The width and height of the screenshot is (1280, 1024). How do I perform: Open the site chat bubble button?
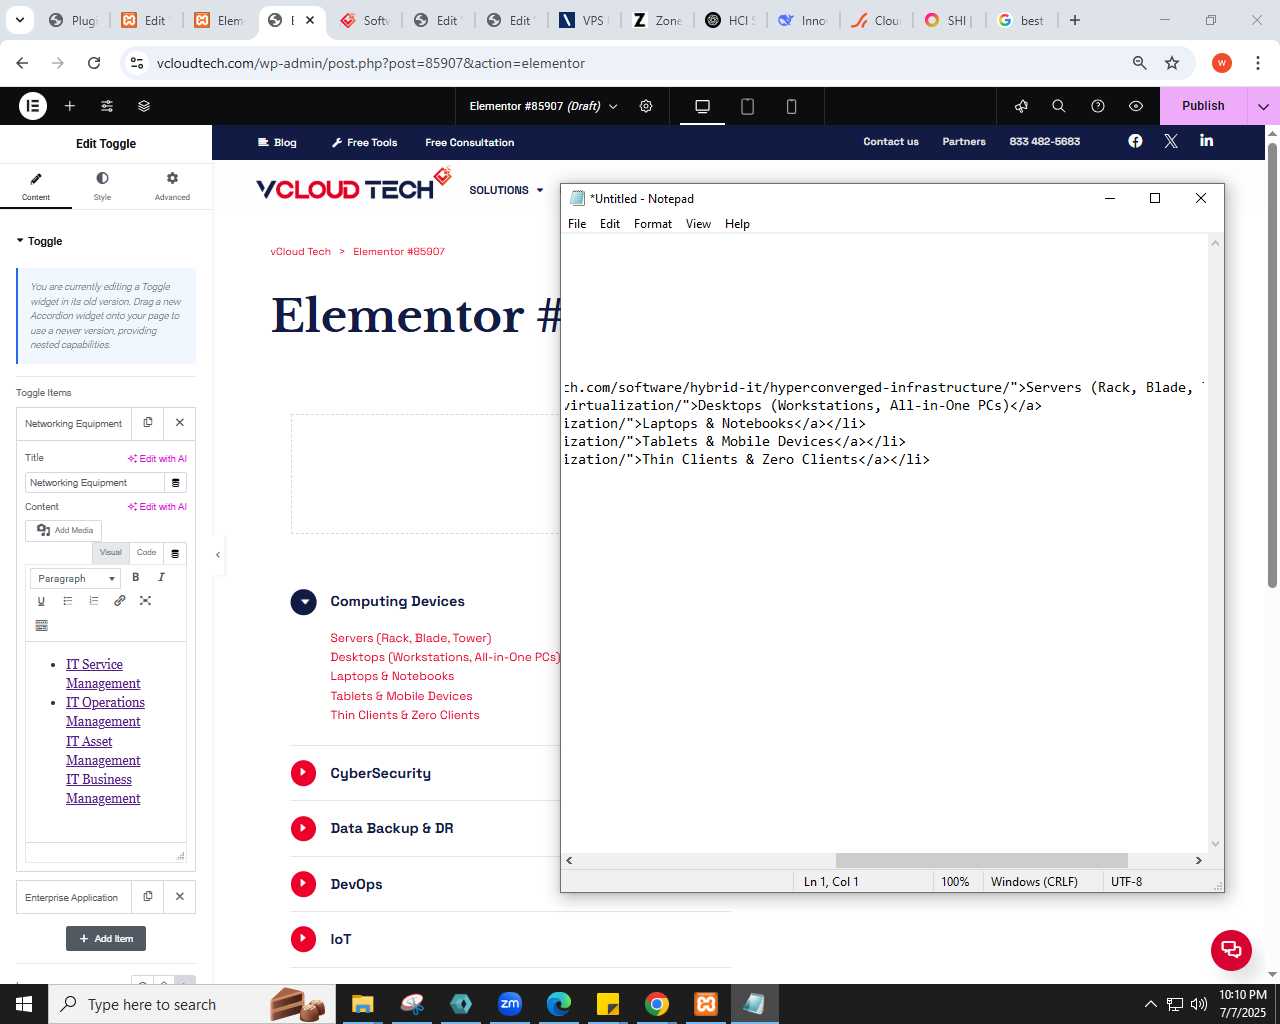point(1231,950)
